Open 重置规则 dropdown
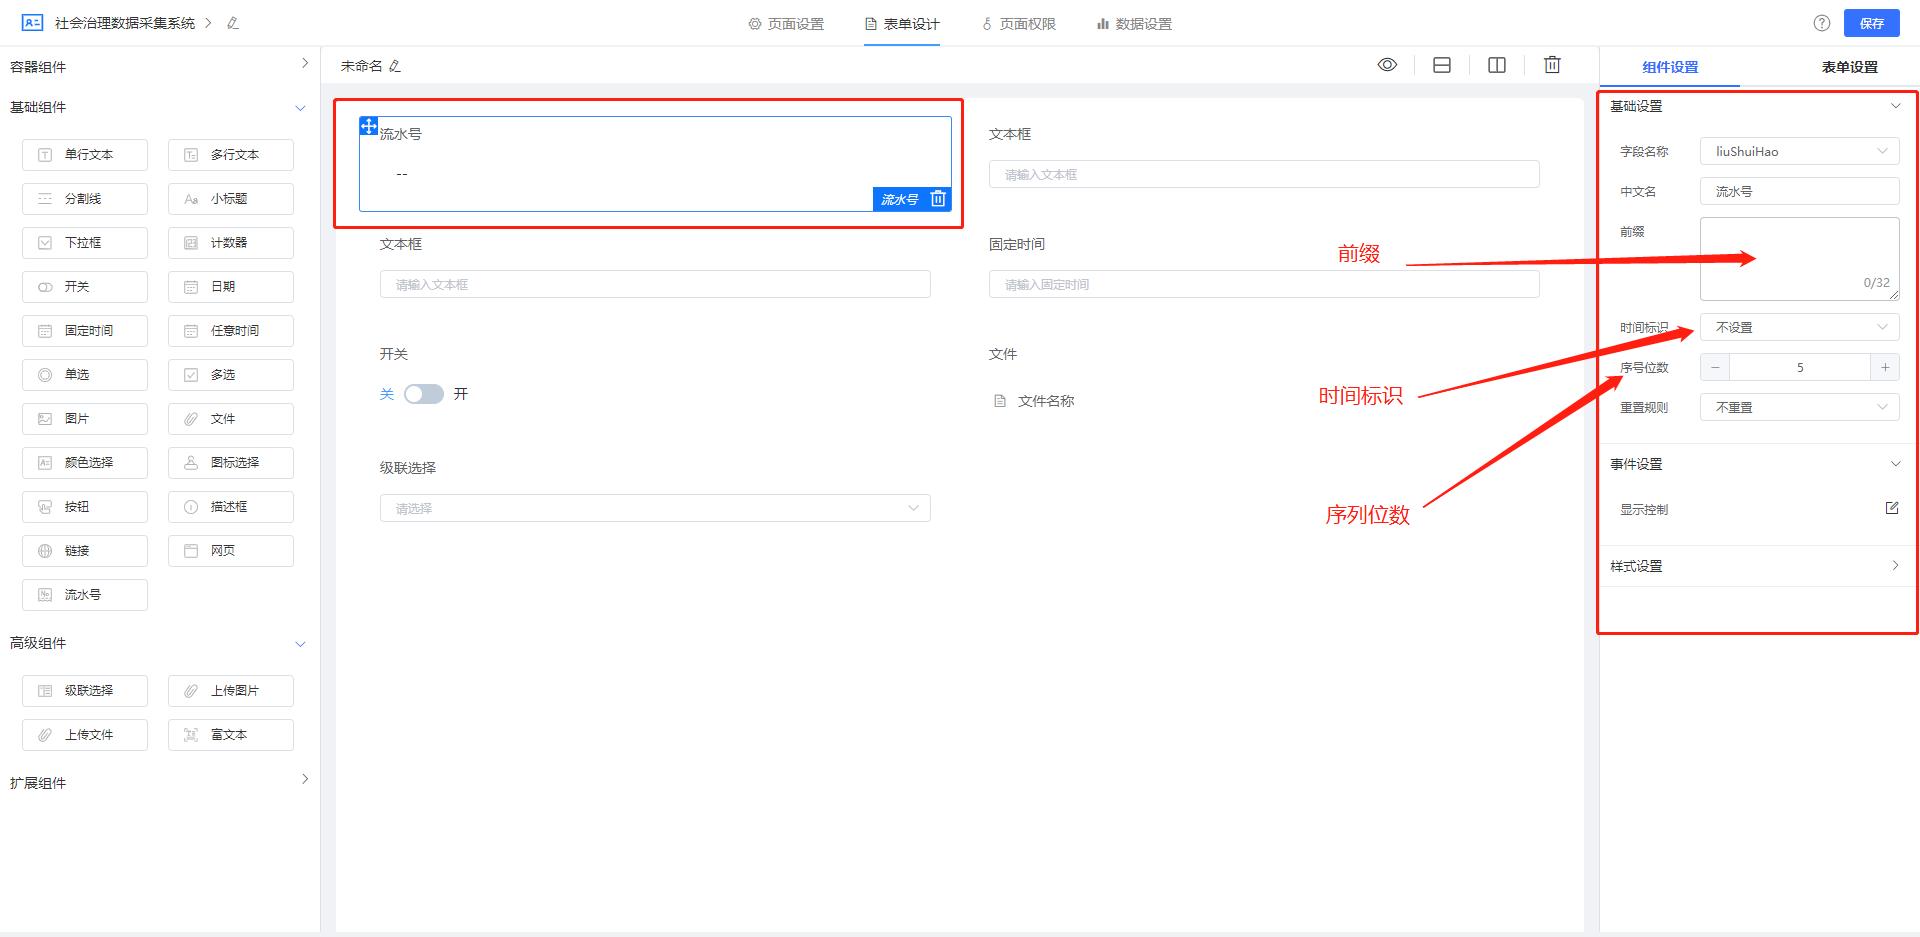The height and width of the screenshot is (937, 1920). click(1800, 408)
